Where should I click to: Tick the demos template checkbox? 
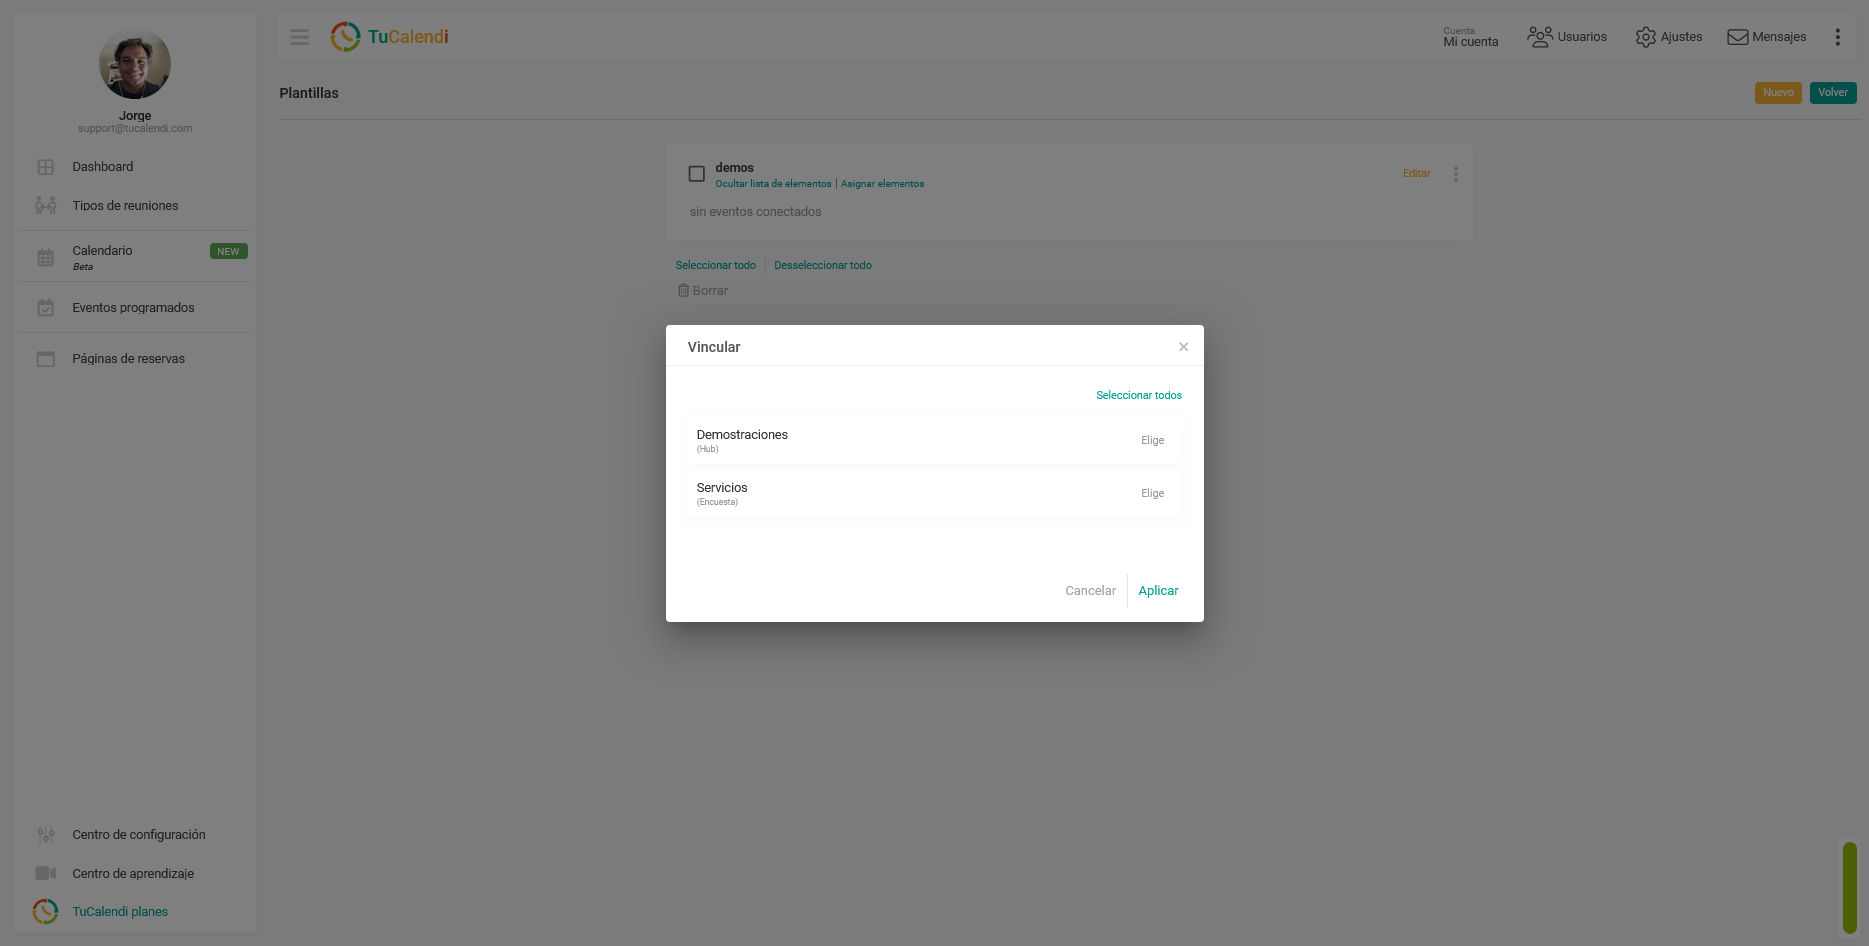click(697, 174)
